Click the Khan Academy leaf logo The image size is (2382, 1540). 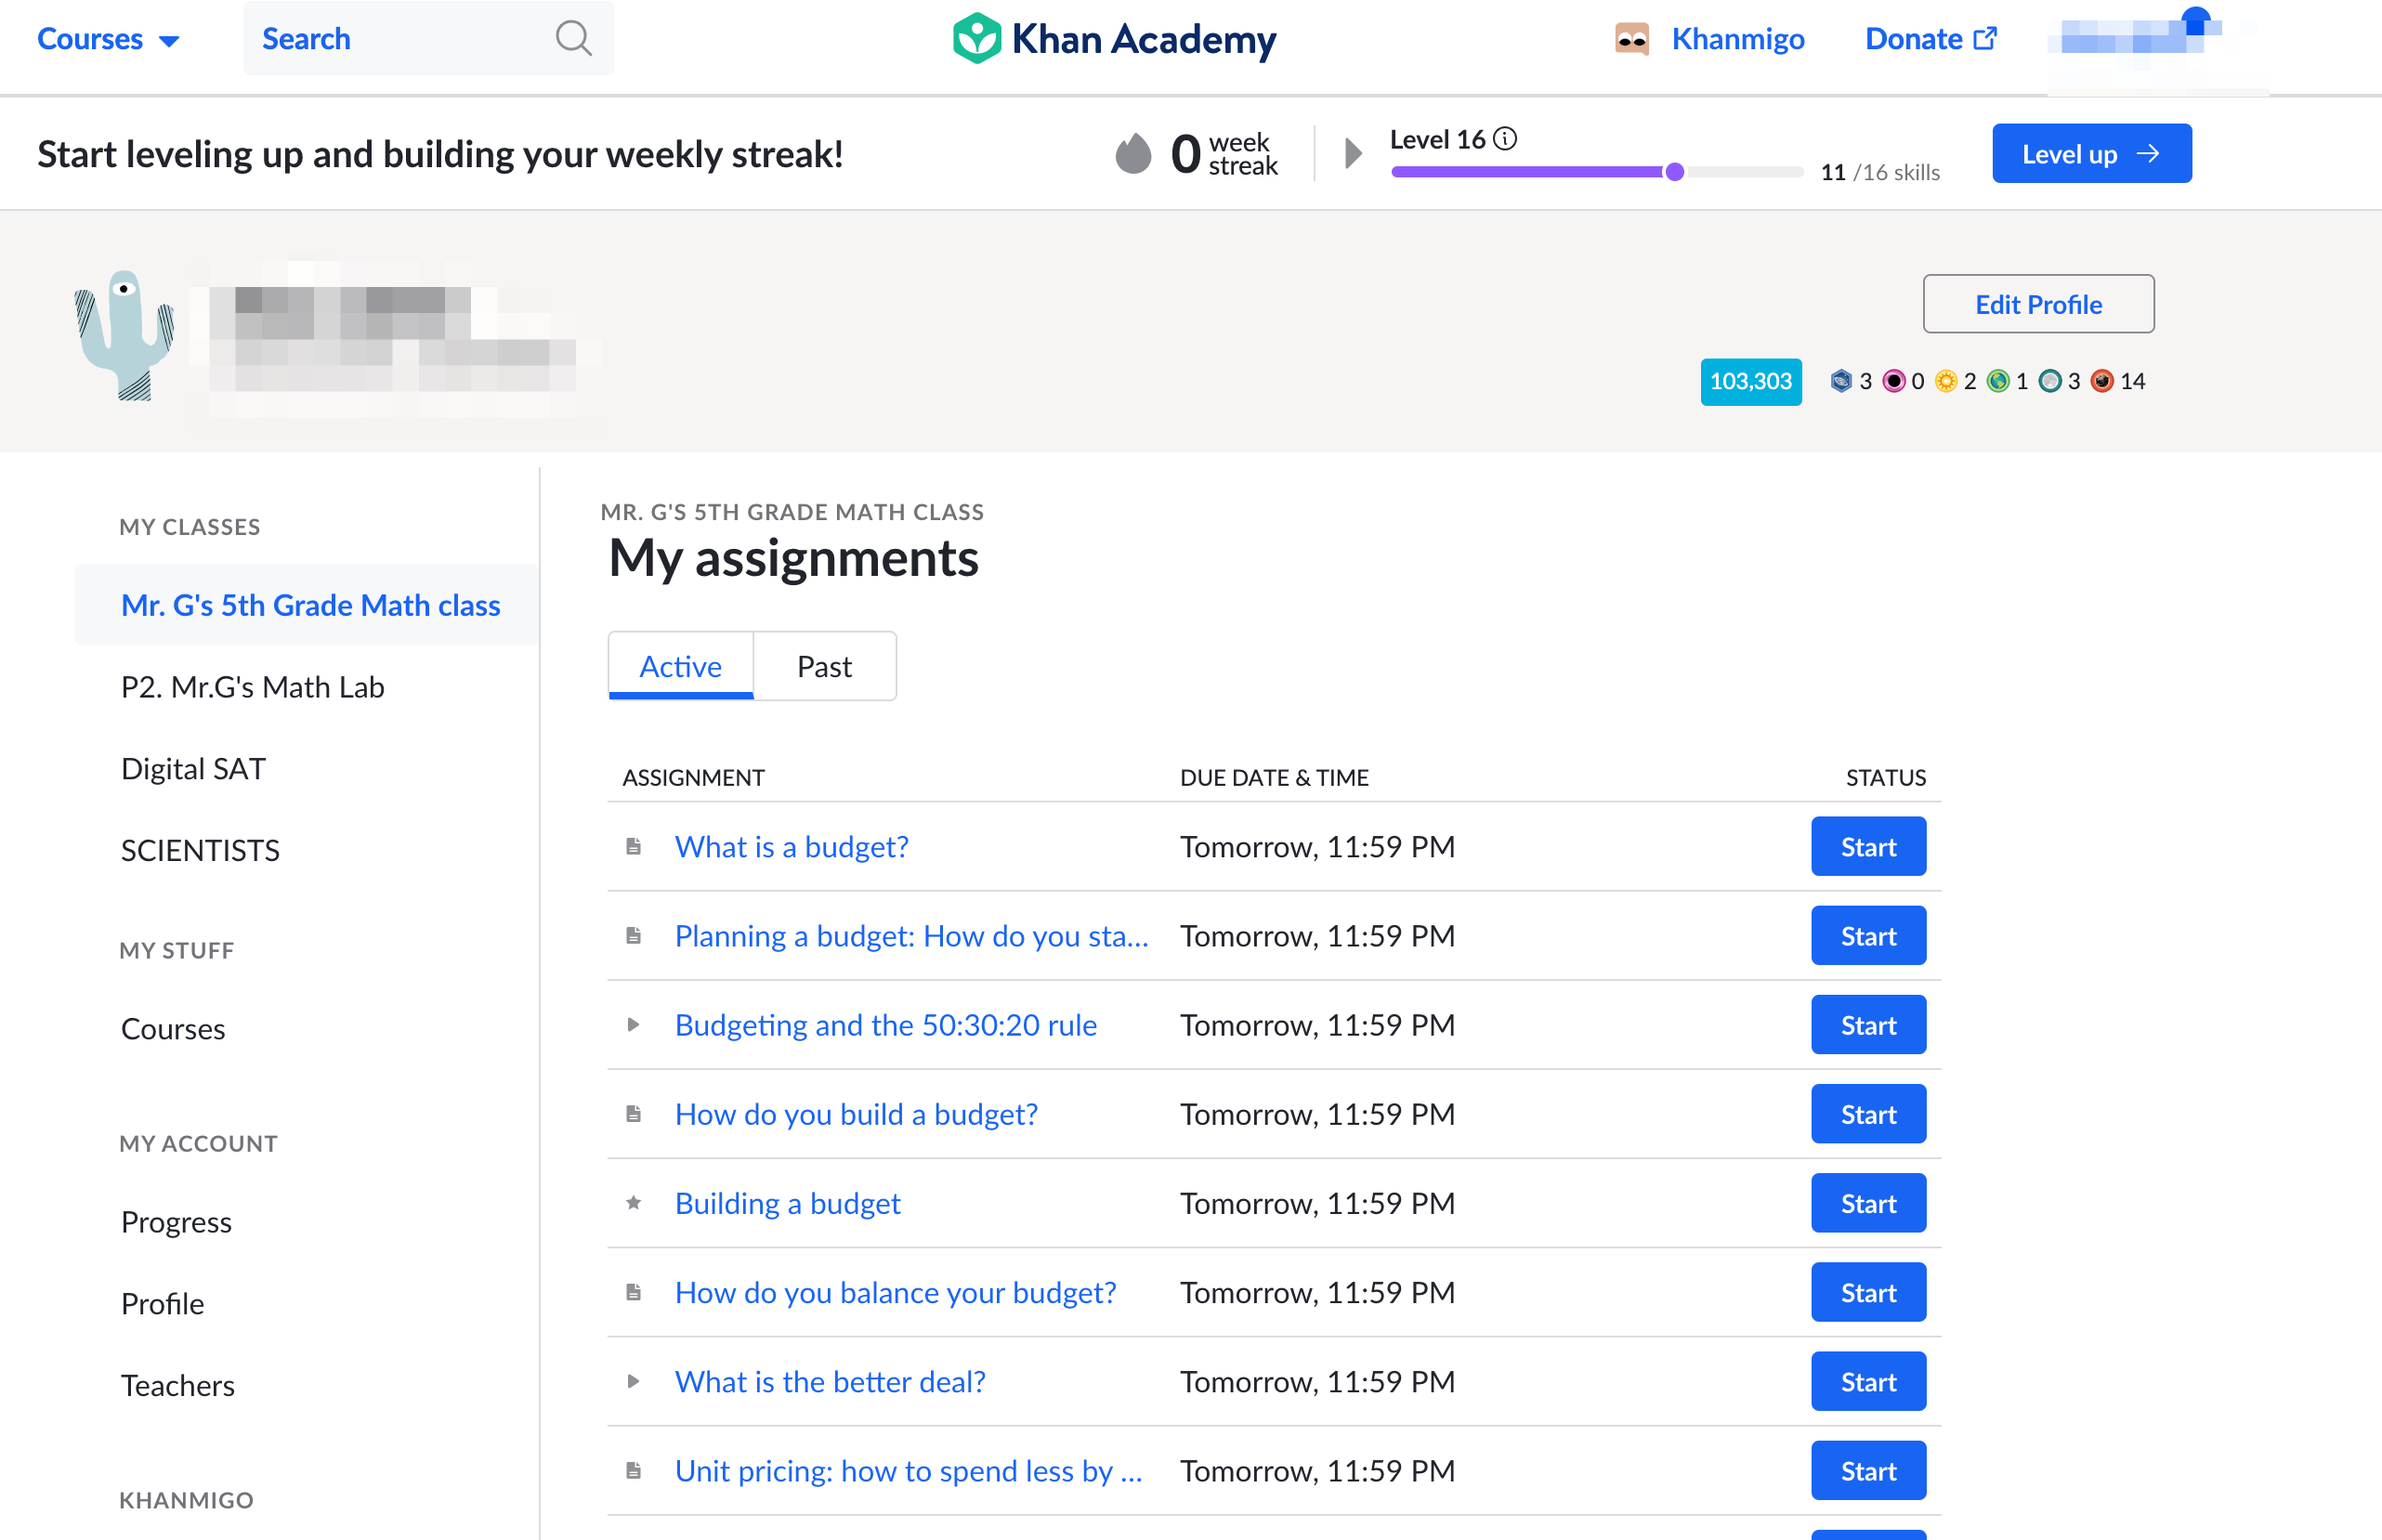point(976,39)
